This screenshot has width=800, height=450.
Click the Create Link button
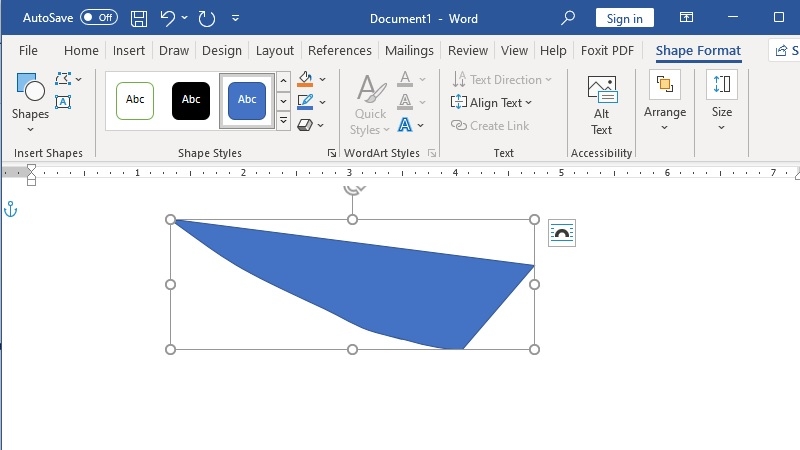490,126
